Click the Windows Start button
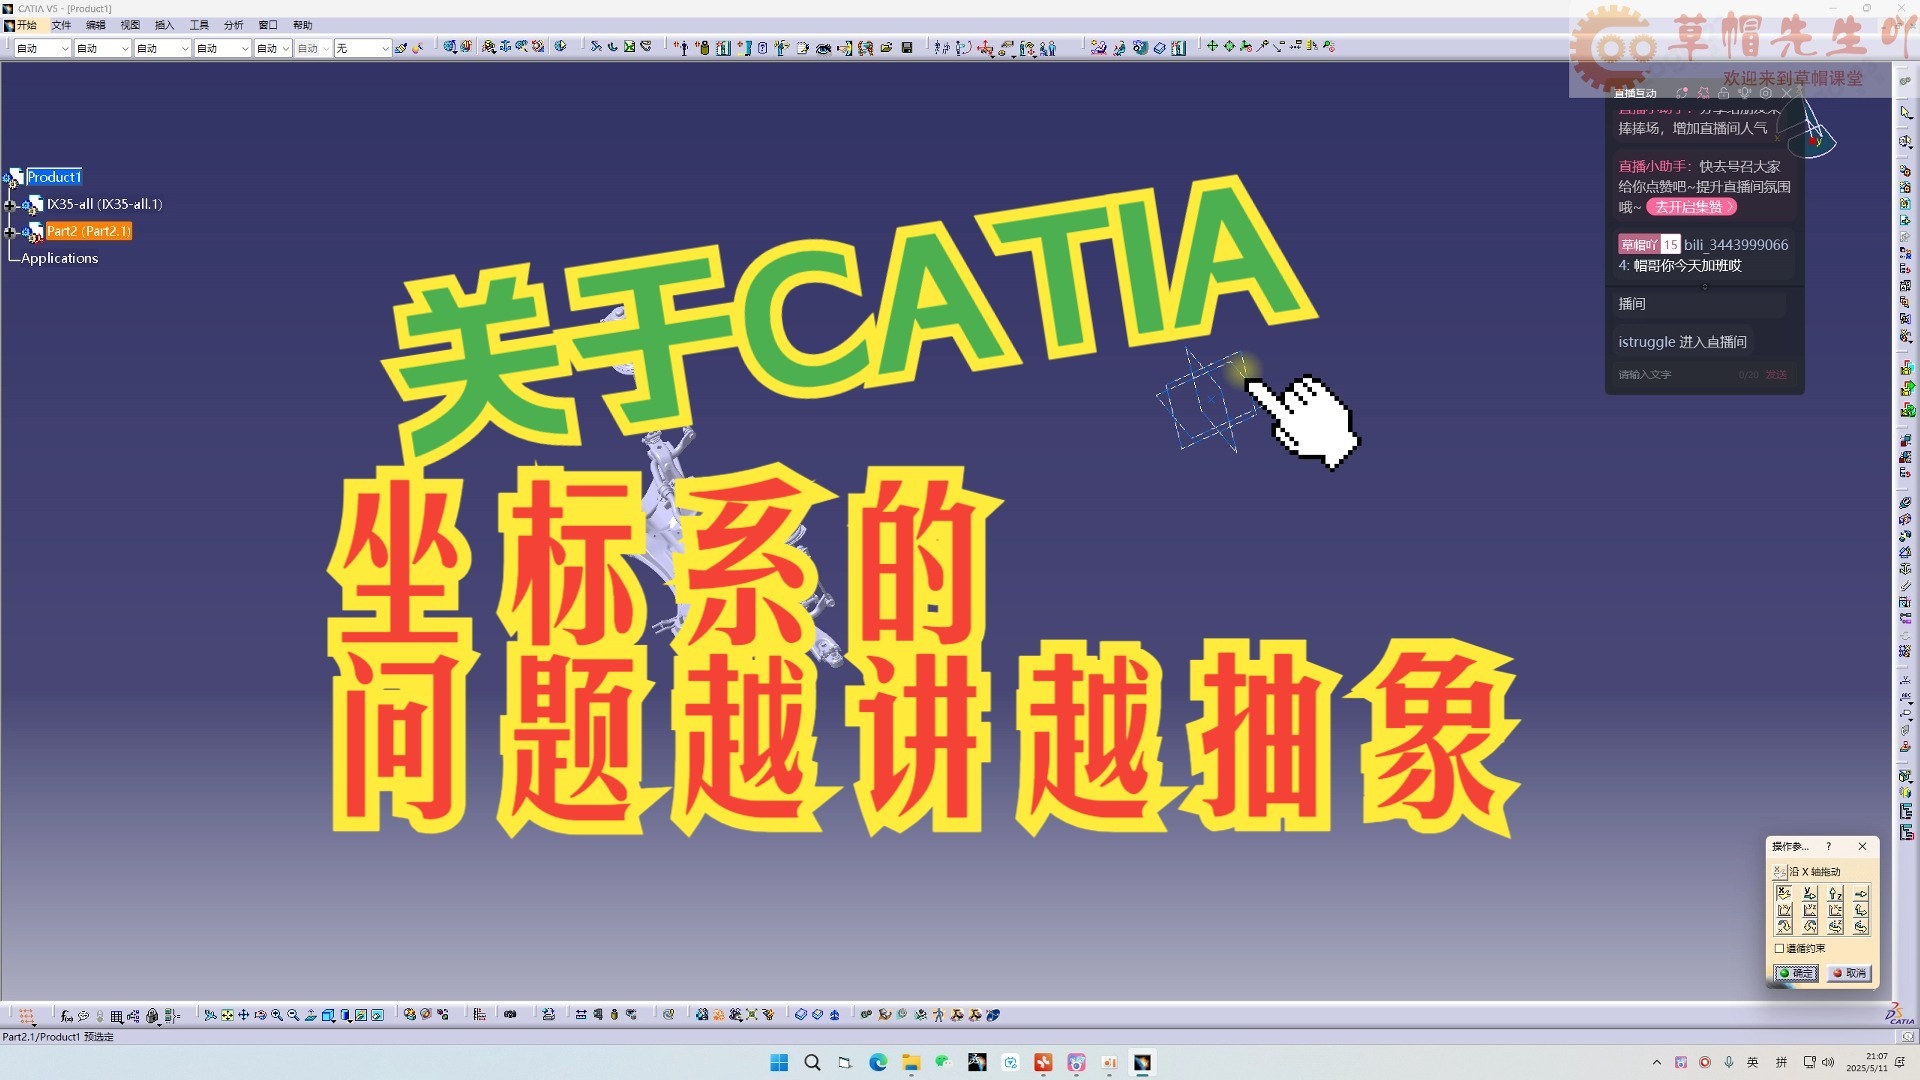Screen dimensions: 1920x1080 (x=779, y=1062)
